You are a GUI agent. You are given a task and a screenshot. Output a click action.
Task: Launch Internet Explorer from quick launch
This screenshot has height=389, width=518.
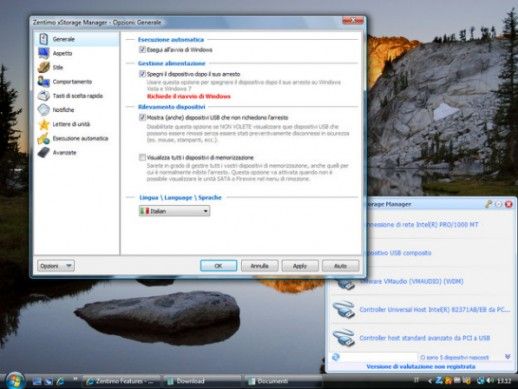(x=60, y=381)
